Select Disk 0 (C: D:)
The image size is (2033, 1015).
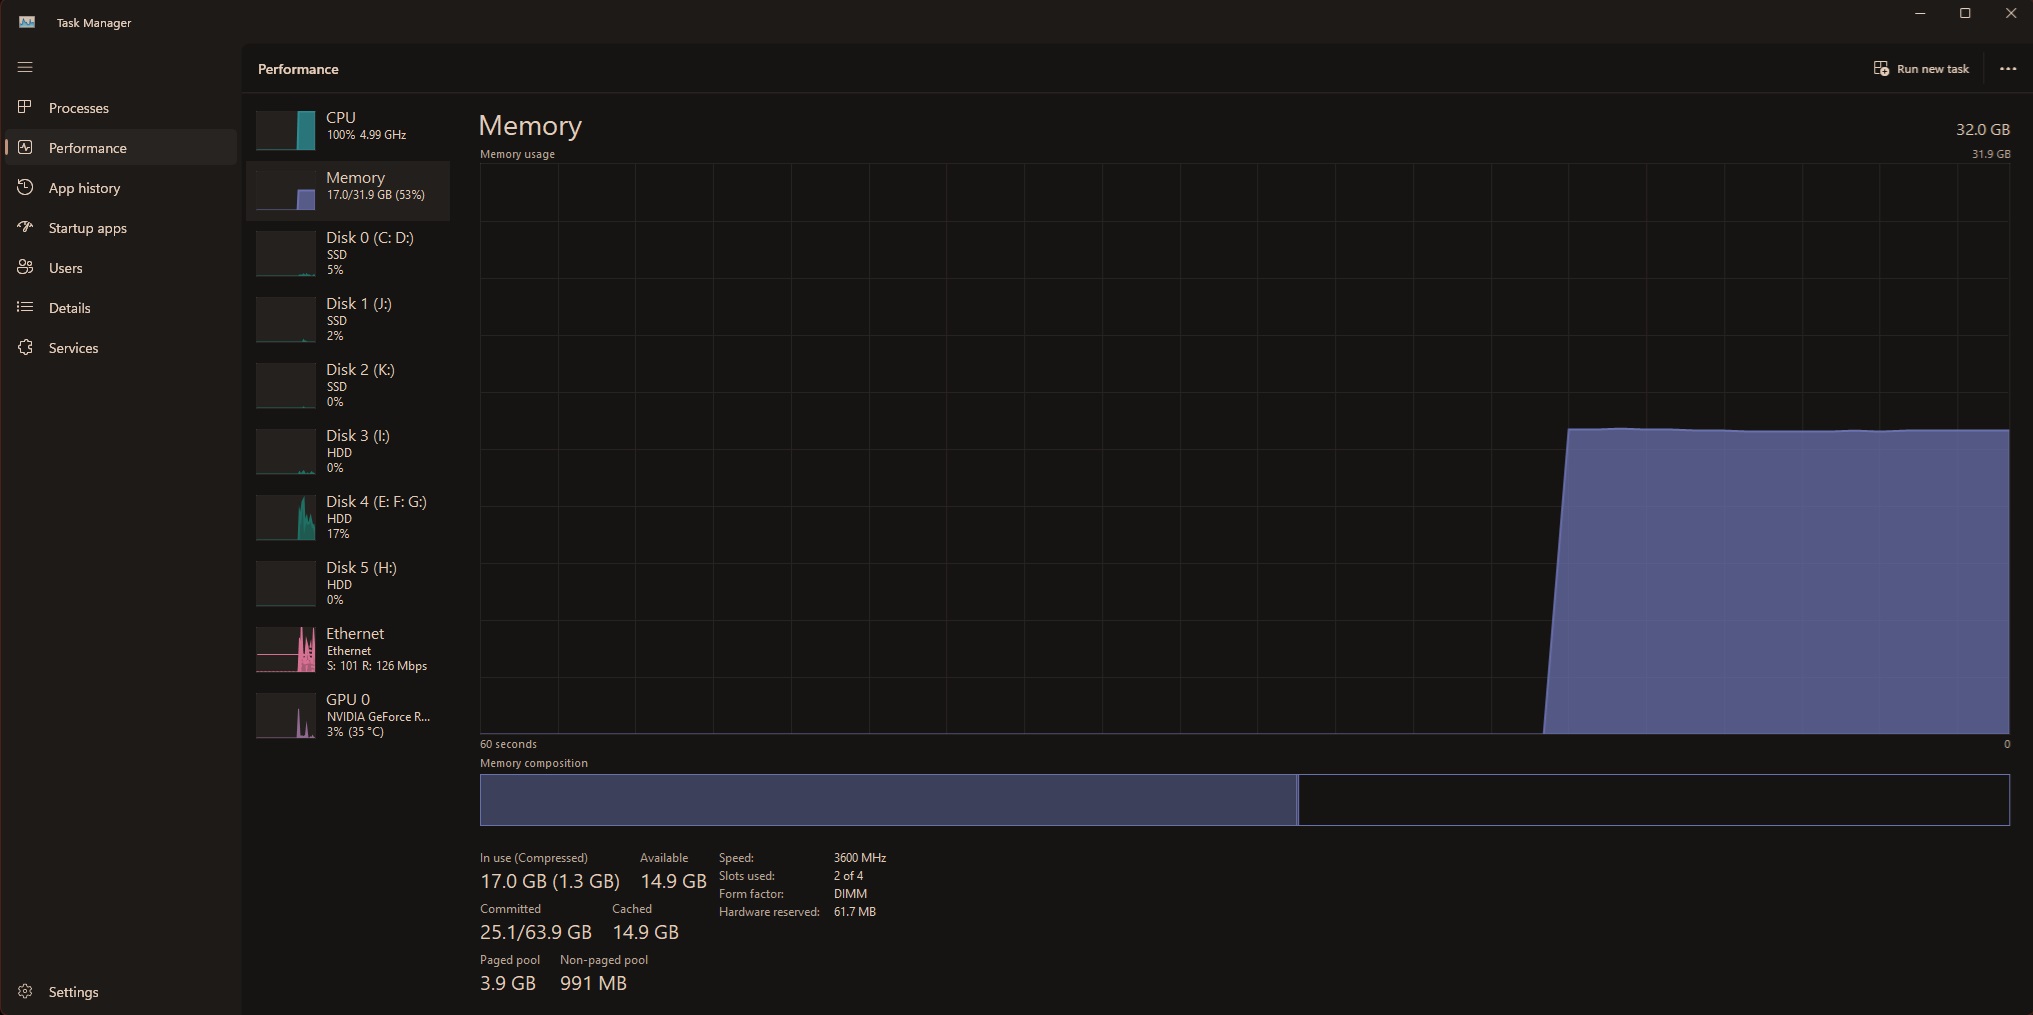click(348, 253)
